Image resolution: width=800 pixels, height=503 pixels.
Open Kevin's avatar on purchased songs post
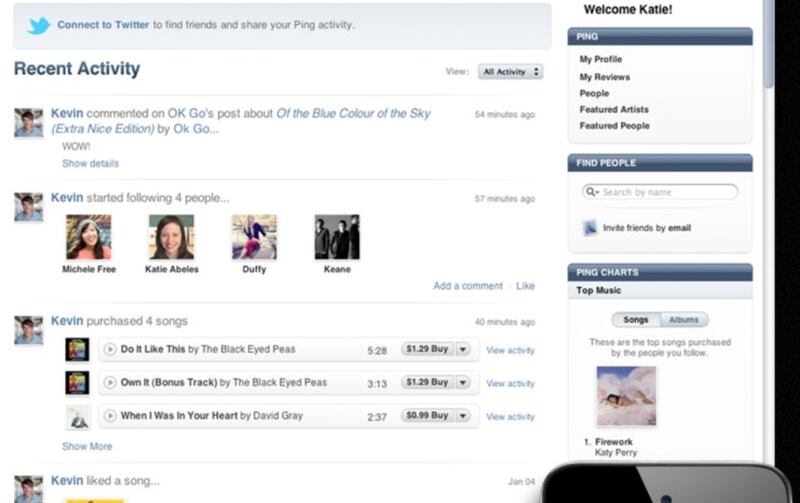(x=29, y=331)
